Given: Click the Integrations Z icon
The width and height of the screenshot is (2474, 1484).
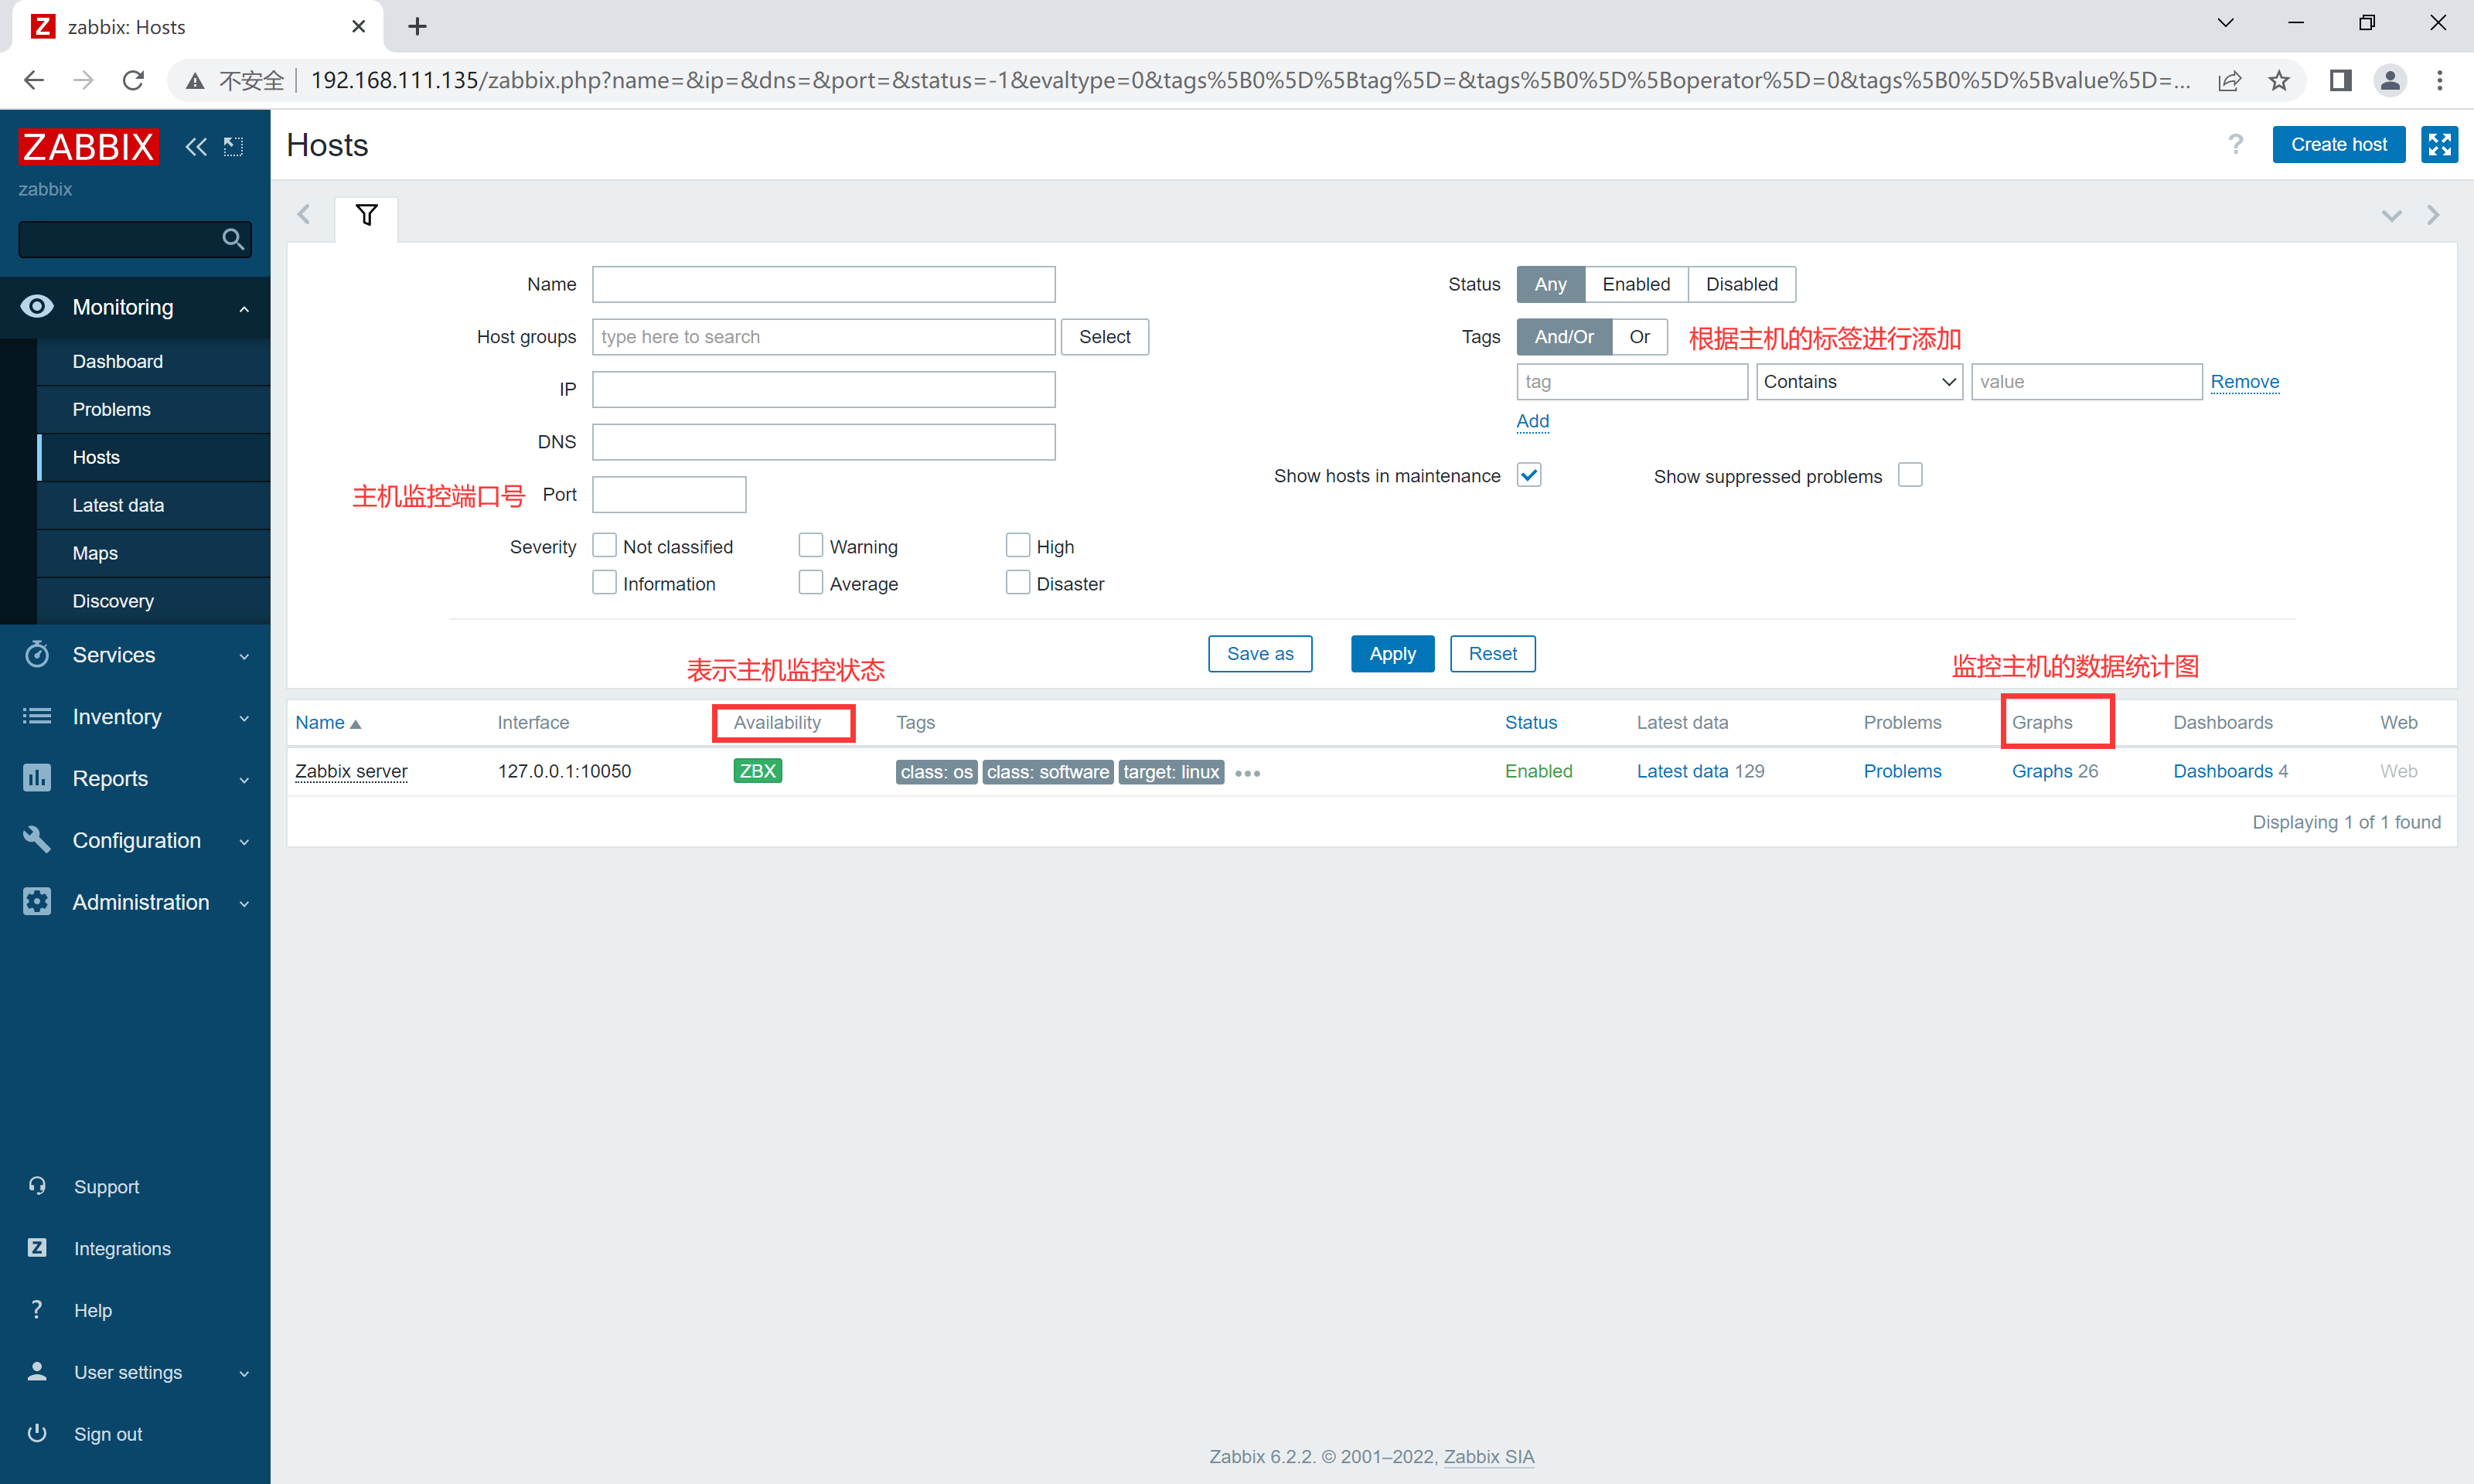Looking at the screenshot, I should point(37,1248).
